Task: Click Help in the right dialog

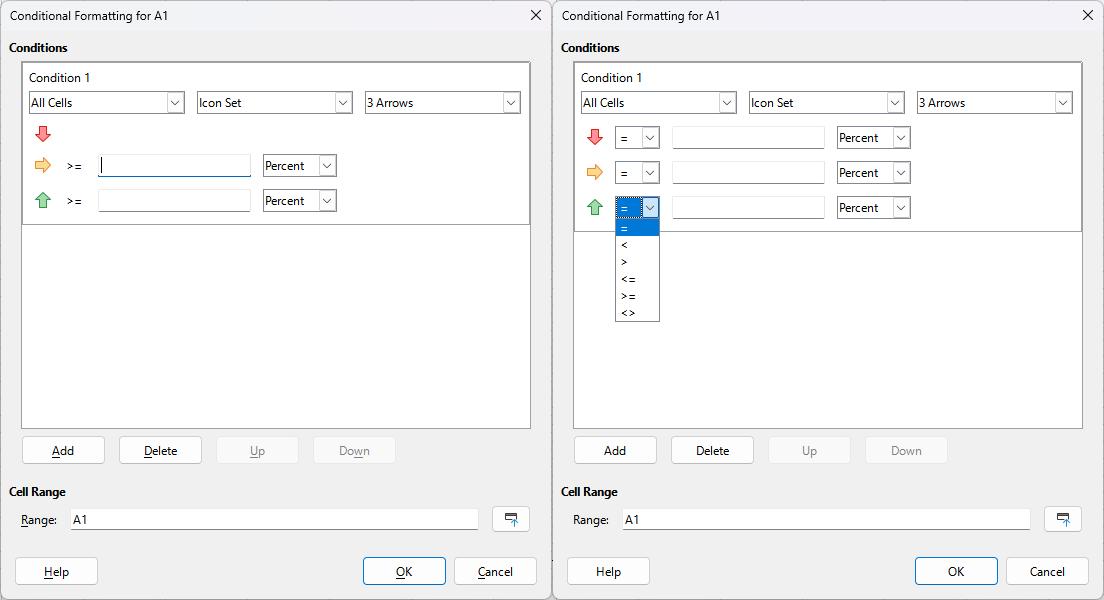Action: tap(608, 571)
